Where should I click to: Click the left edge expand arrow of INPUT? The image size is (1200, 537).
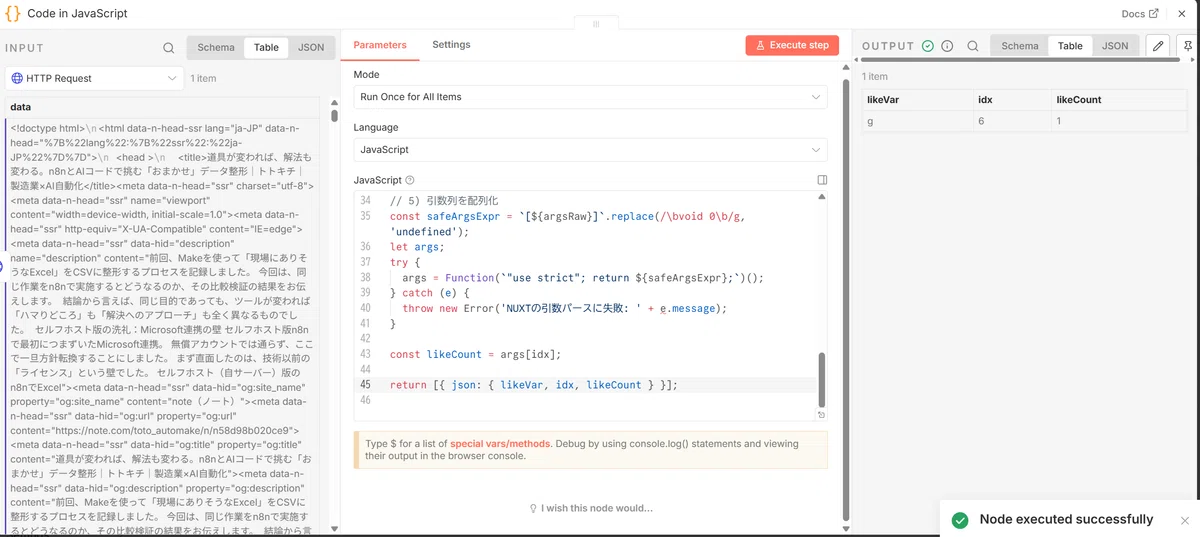click(3, 266)
